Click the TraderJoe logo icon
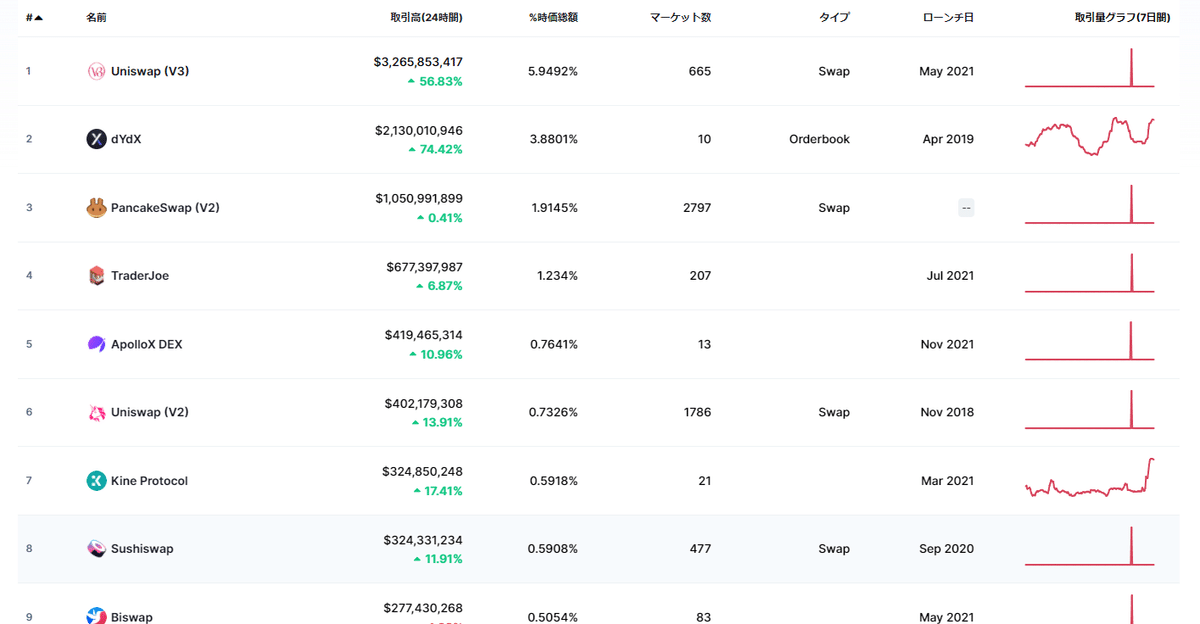This screenshot has width=1200, height=624. (96, 276)
